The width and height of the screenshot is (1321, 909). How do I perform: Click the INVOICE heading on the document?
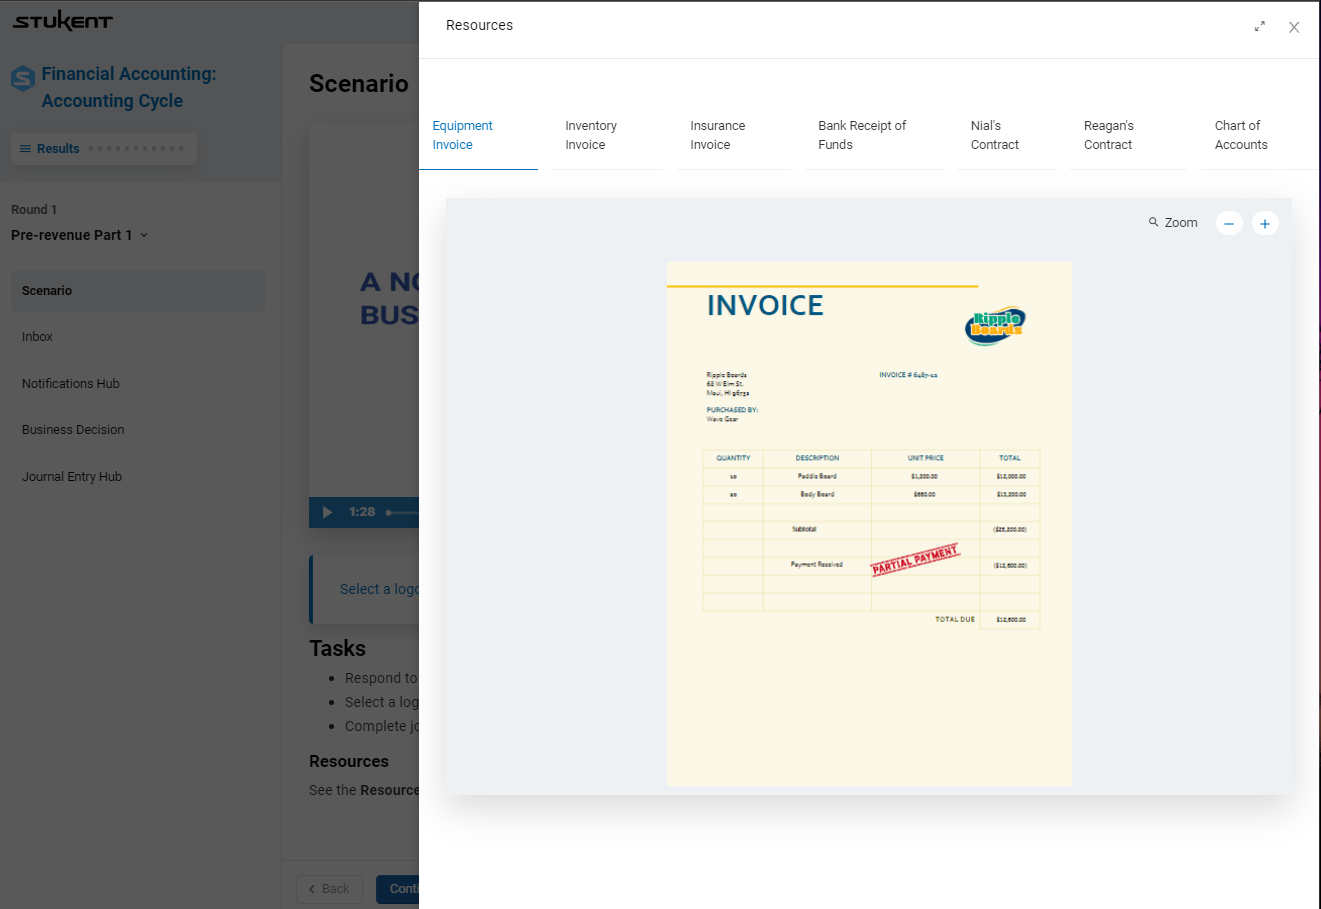click(x=765, y=305)
